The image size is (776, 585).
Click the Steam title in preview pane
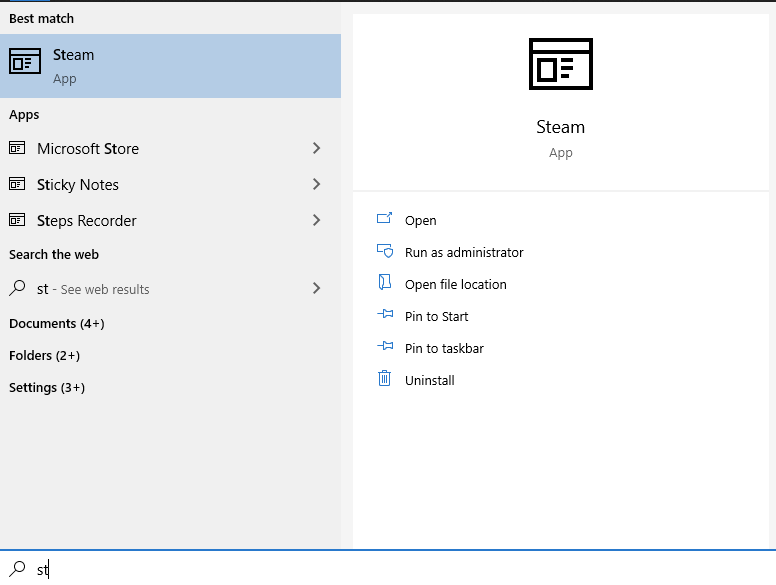pyautogui.click(x=561, y=127)
